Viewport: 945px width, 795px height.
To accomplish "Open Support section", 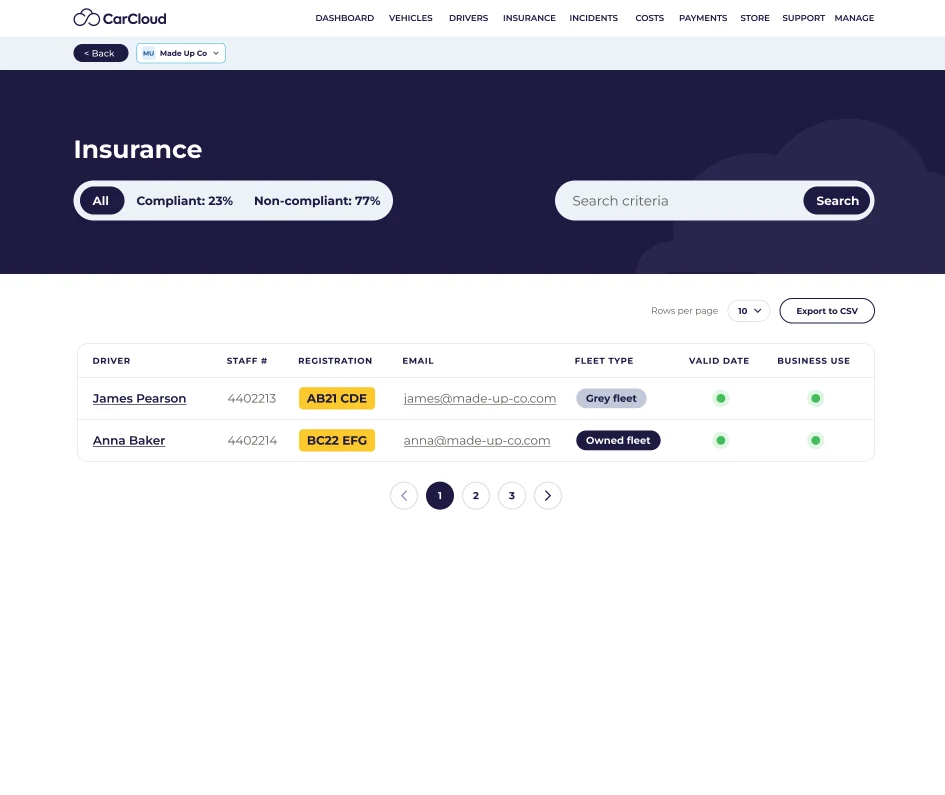I will (803, 18).
